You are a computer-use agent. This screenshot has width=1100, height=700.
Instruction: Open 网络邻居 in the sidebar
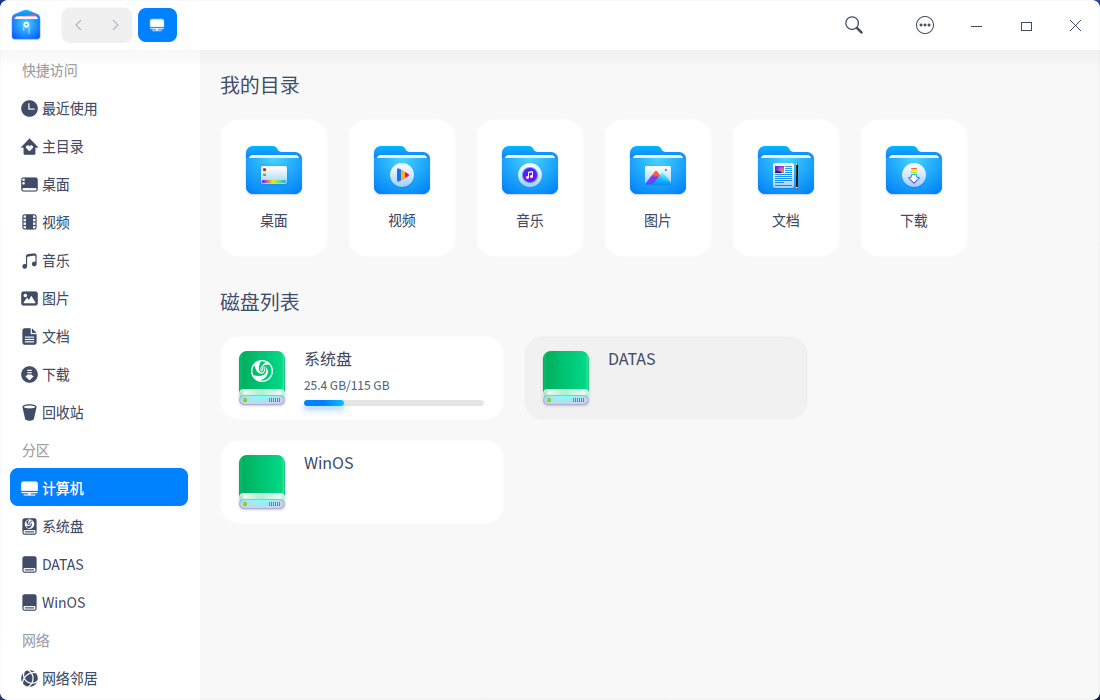[x=99, y=678]
